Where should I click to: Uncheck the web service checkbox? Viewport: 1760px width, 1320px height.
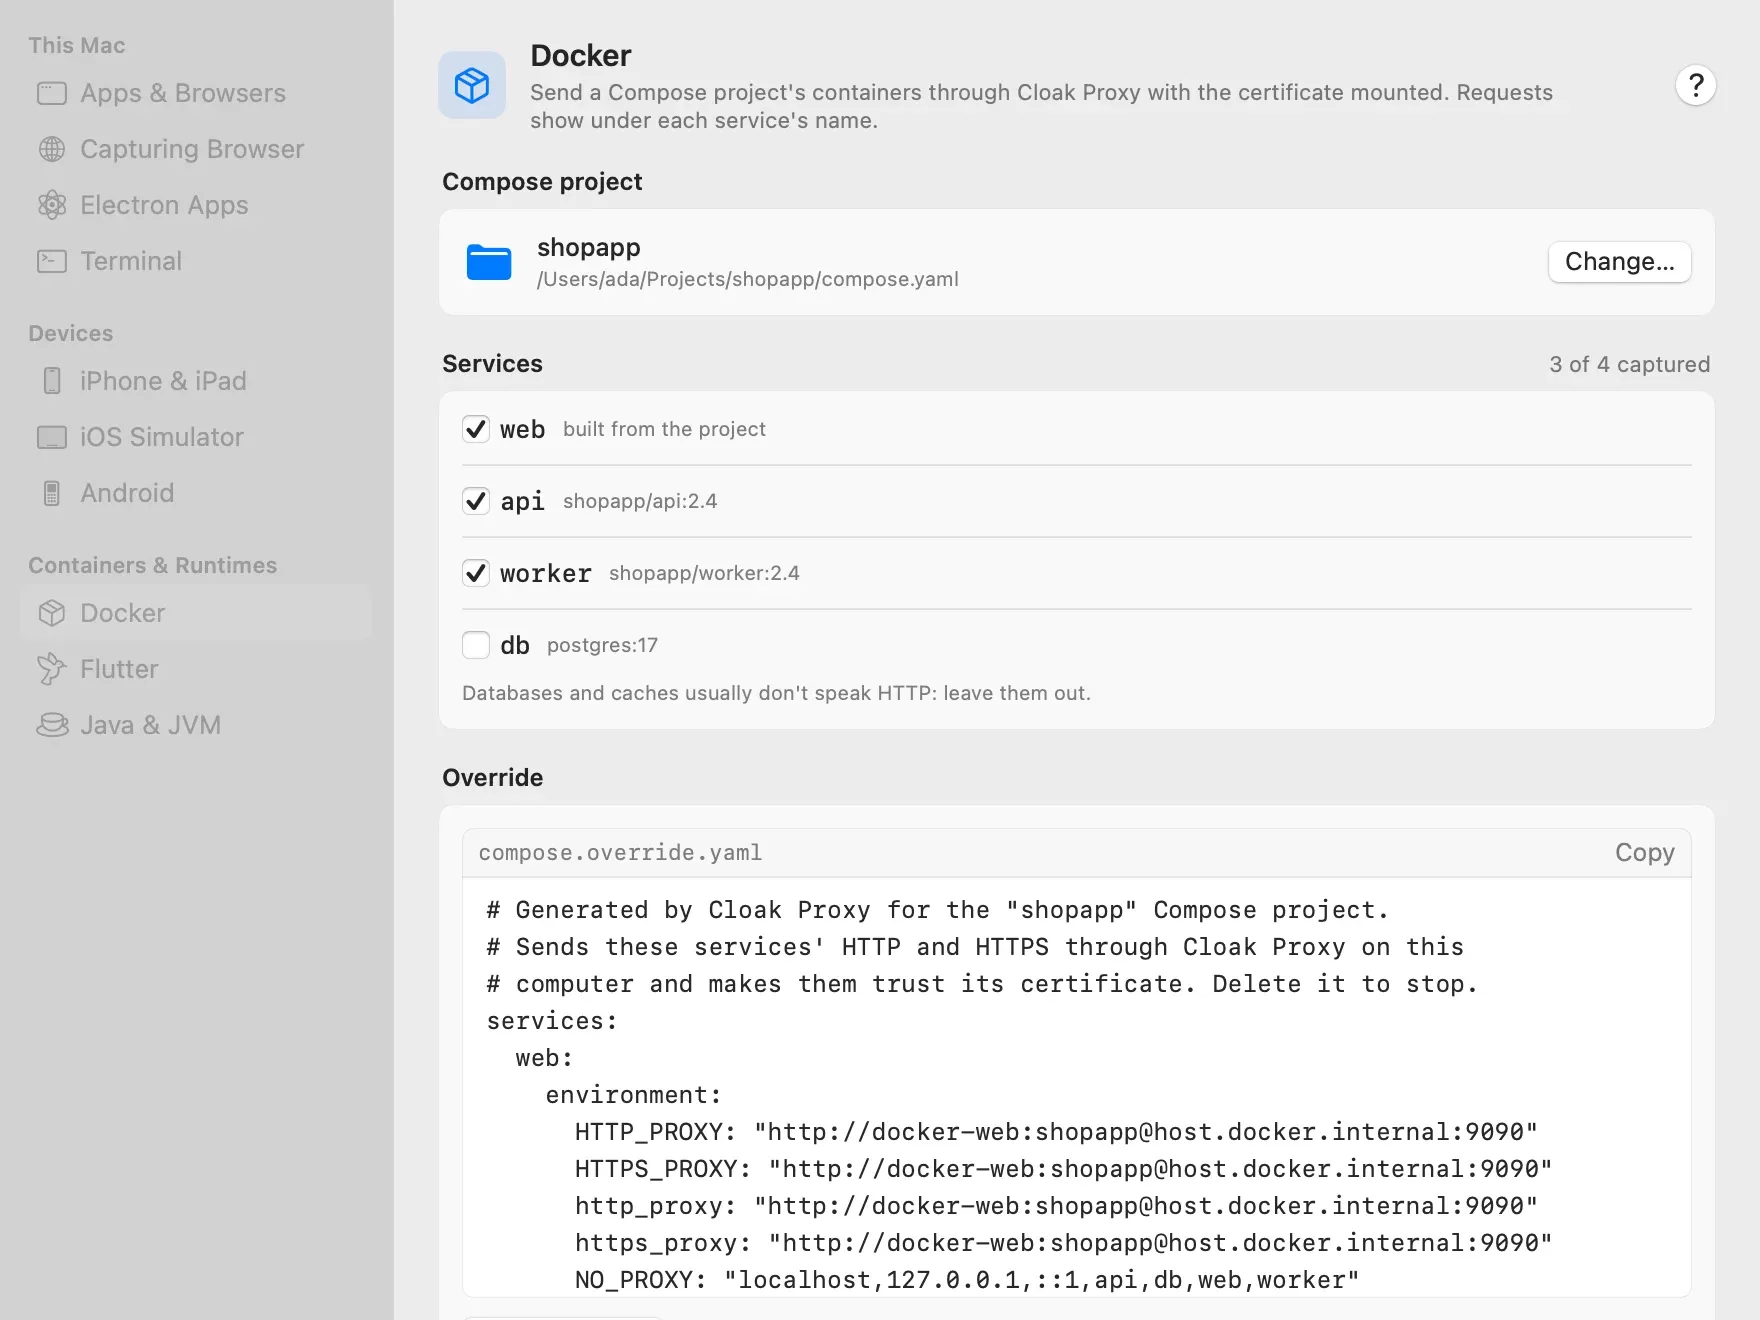point(476,429)
